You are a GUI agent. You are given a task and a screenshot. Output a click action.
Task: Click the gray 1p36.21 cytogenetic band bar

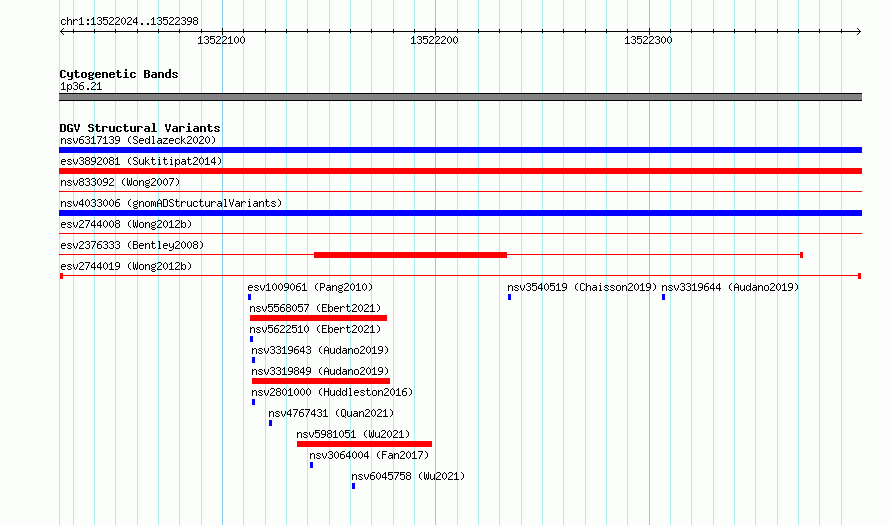460,97
